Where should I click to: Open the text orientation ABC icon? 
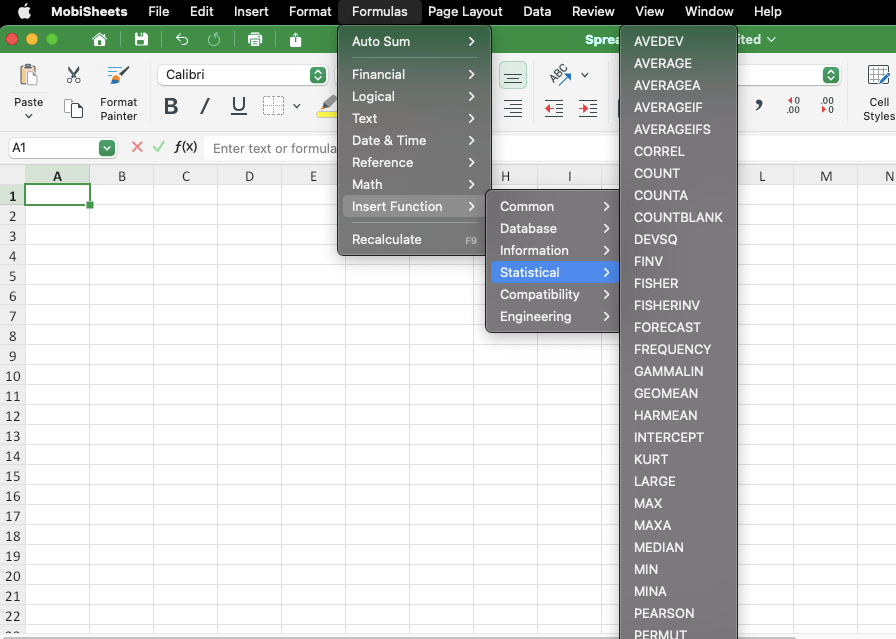click(560, 75)
